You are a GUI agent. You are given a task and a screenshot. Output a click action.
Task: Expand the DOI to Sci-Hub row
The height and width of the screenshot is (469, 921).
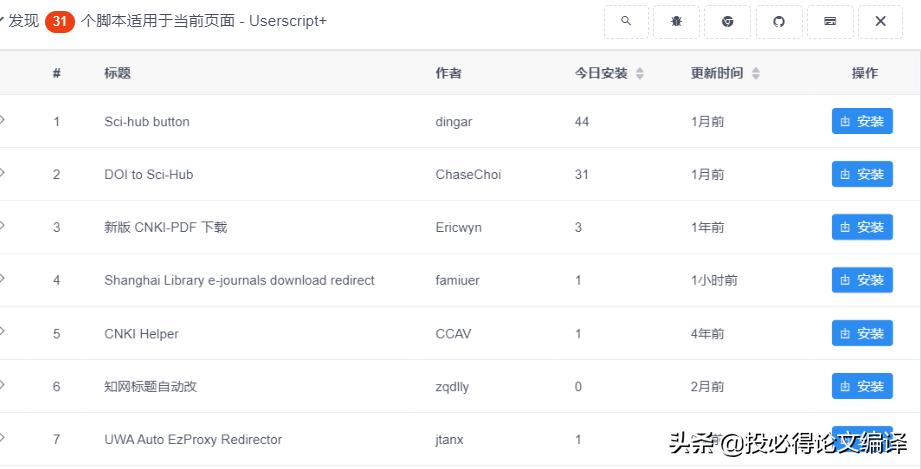pyautogui.click(x=2, y=172)
